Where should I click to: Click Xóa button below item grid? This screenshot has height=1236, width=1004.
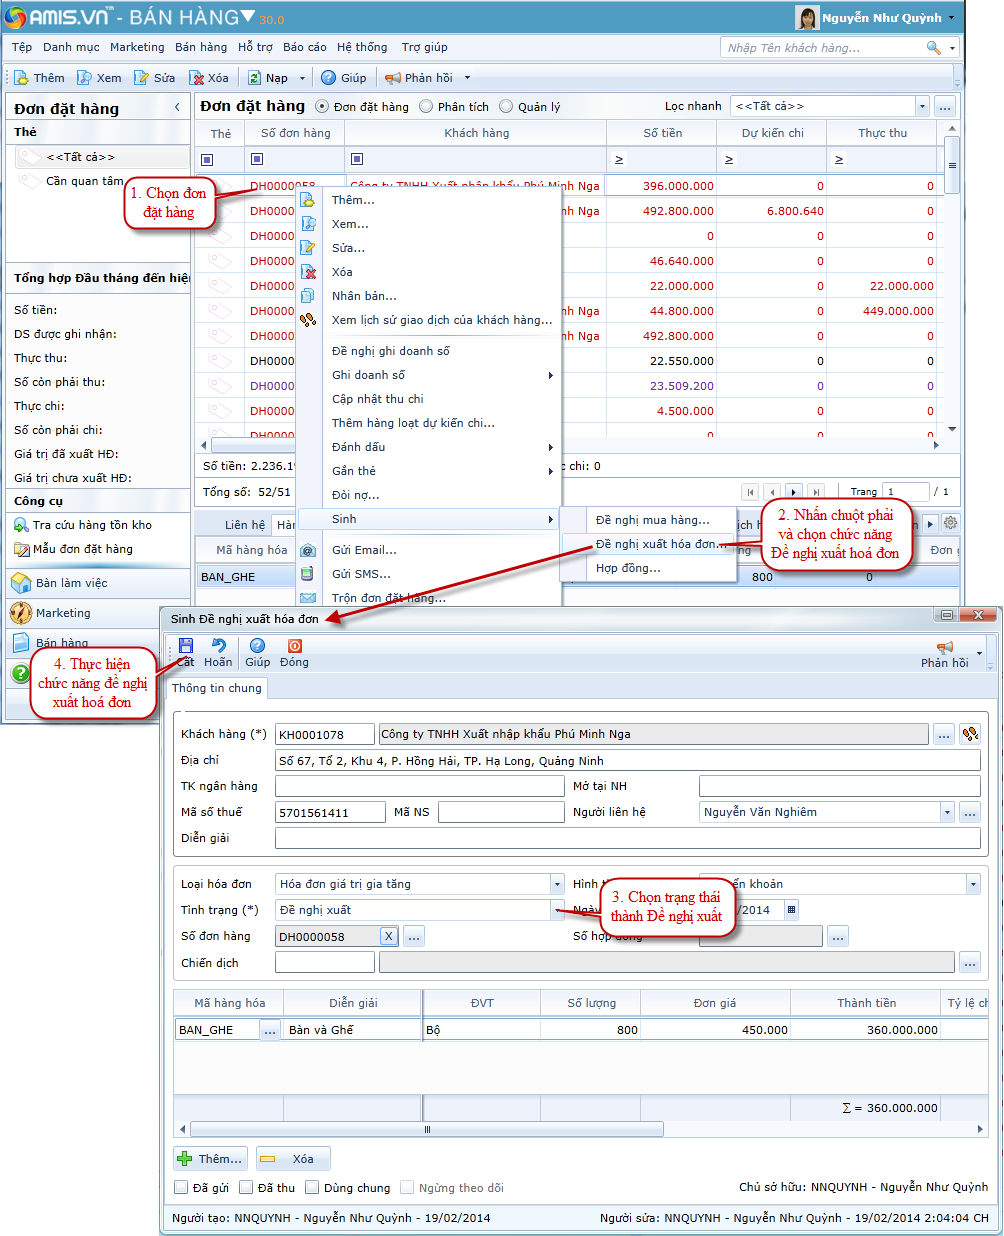pyautogui.click(x=292, y=1159)
